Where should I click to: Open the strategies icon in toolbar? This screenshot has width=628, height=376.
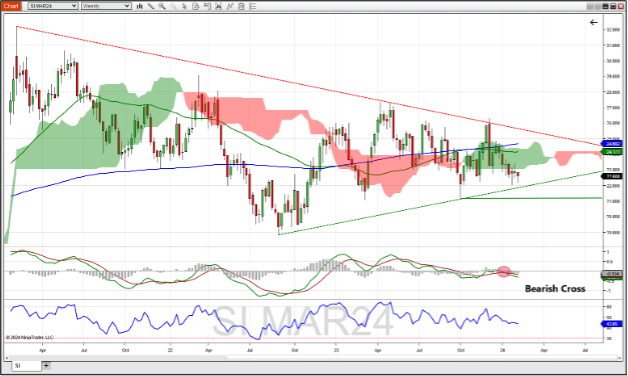pyautogui.click(x=230, y=6)
